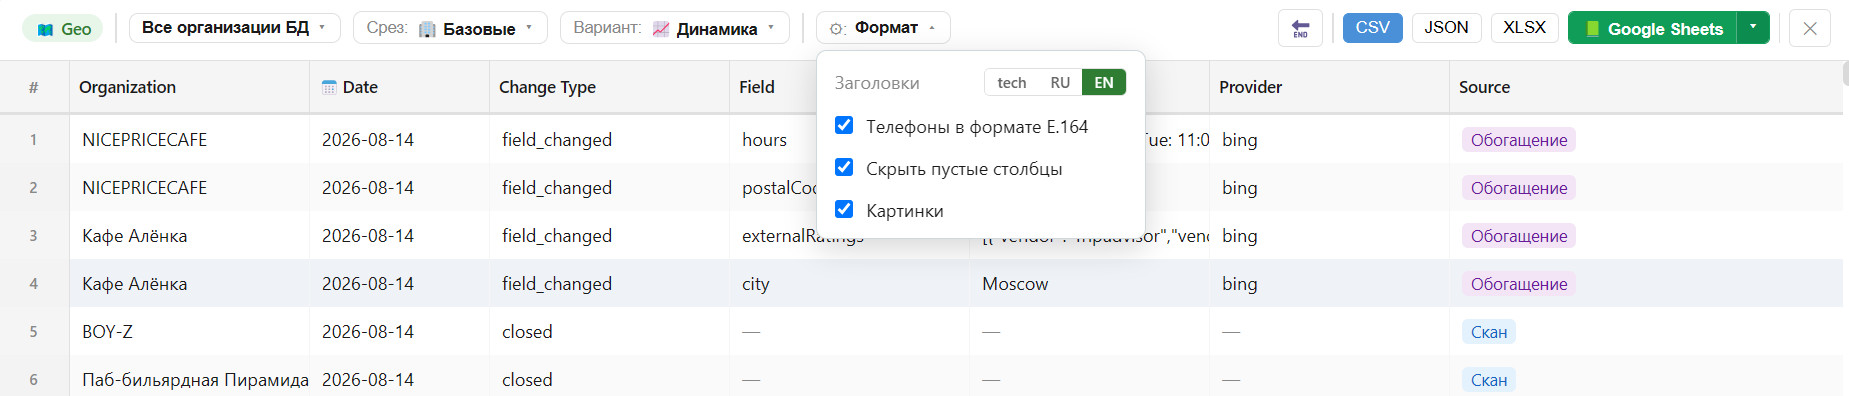Click 'field_changed' in row 3
The height and width of the screenshot is (396, 1849).
(x=557, y=236)
